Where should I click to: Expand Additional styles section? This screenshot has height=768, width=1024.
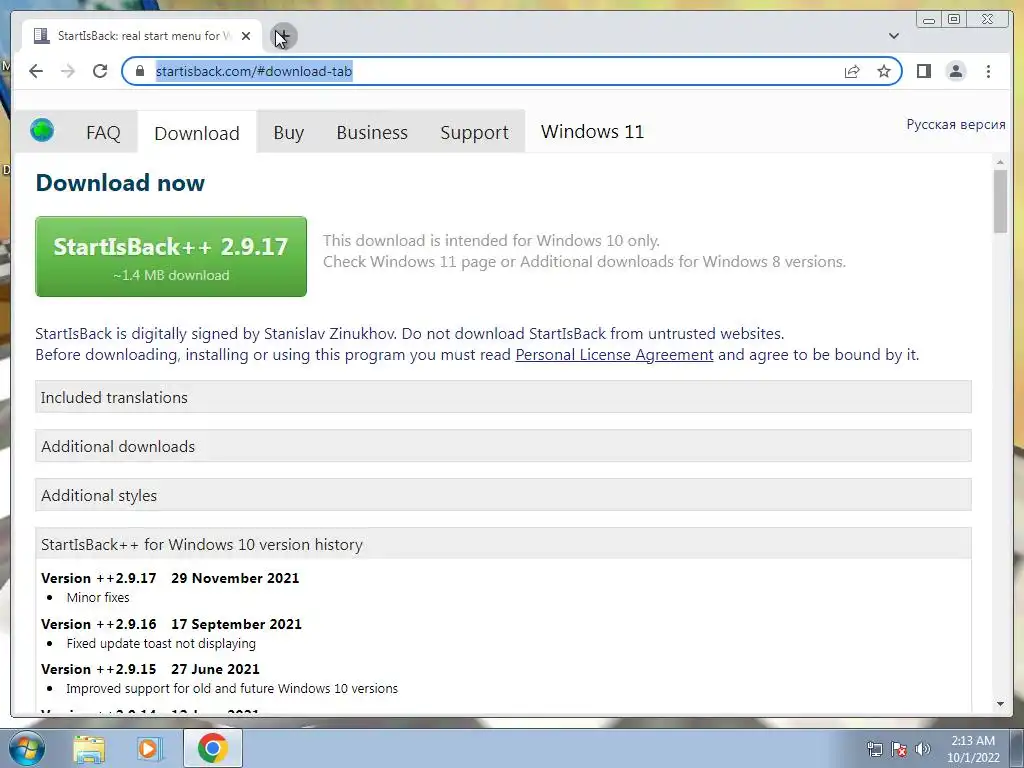pos(503,495)
